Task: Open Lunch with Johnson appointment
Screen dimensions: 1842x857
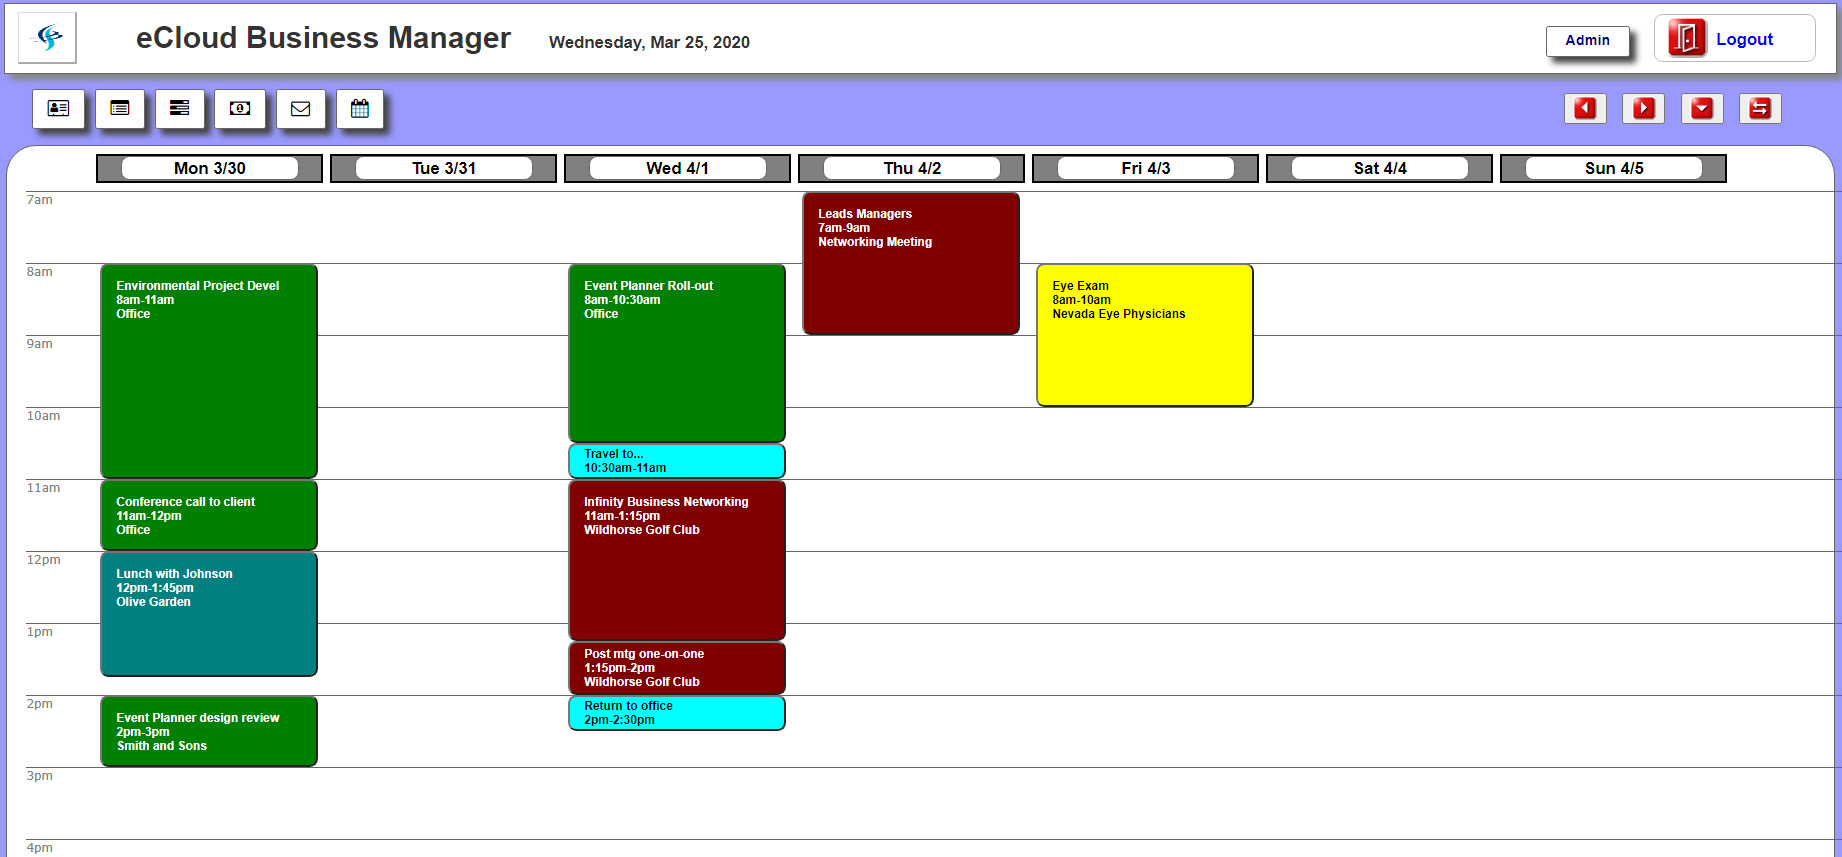Action: [x=208, y=614]
